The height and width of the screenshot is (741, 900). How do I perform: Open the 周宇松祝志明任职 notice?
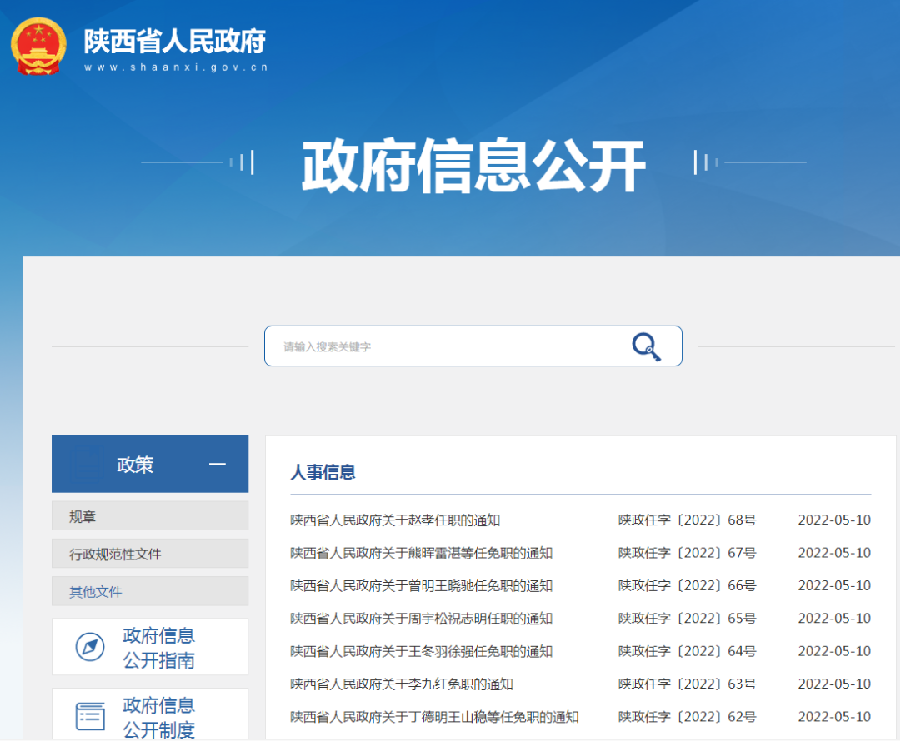[x=421, y=619]
